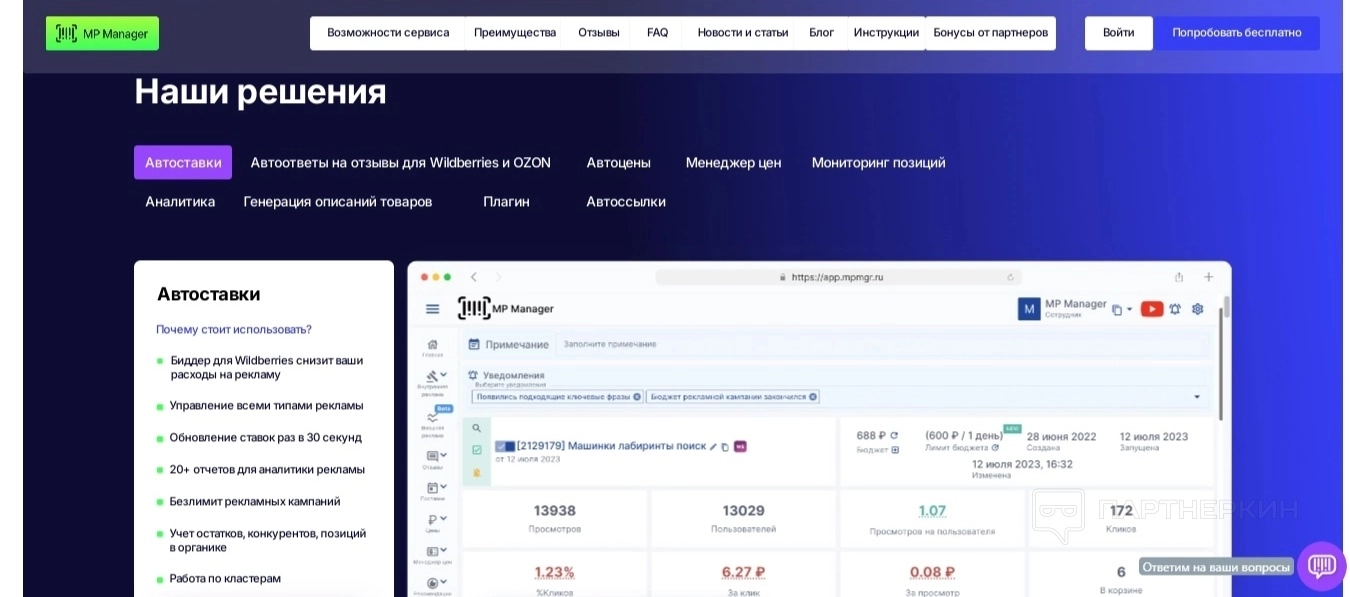This screenshot has height=597, width=1350.
Task: Expand the Отзывы sidebar section chevron
Action: click(x=443, y=455)
